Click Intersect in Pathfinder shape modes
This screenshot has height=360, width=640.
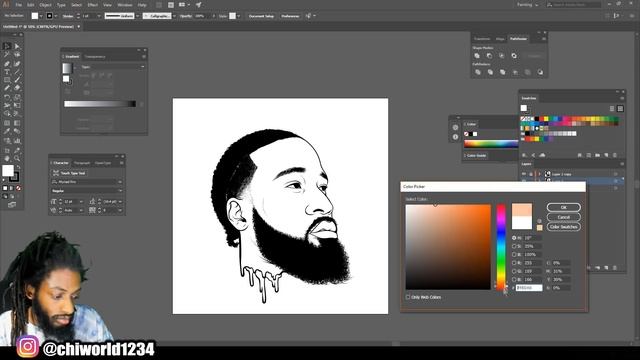(x=502, y=56)
